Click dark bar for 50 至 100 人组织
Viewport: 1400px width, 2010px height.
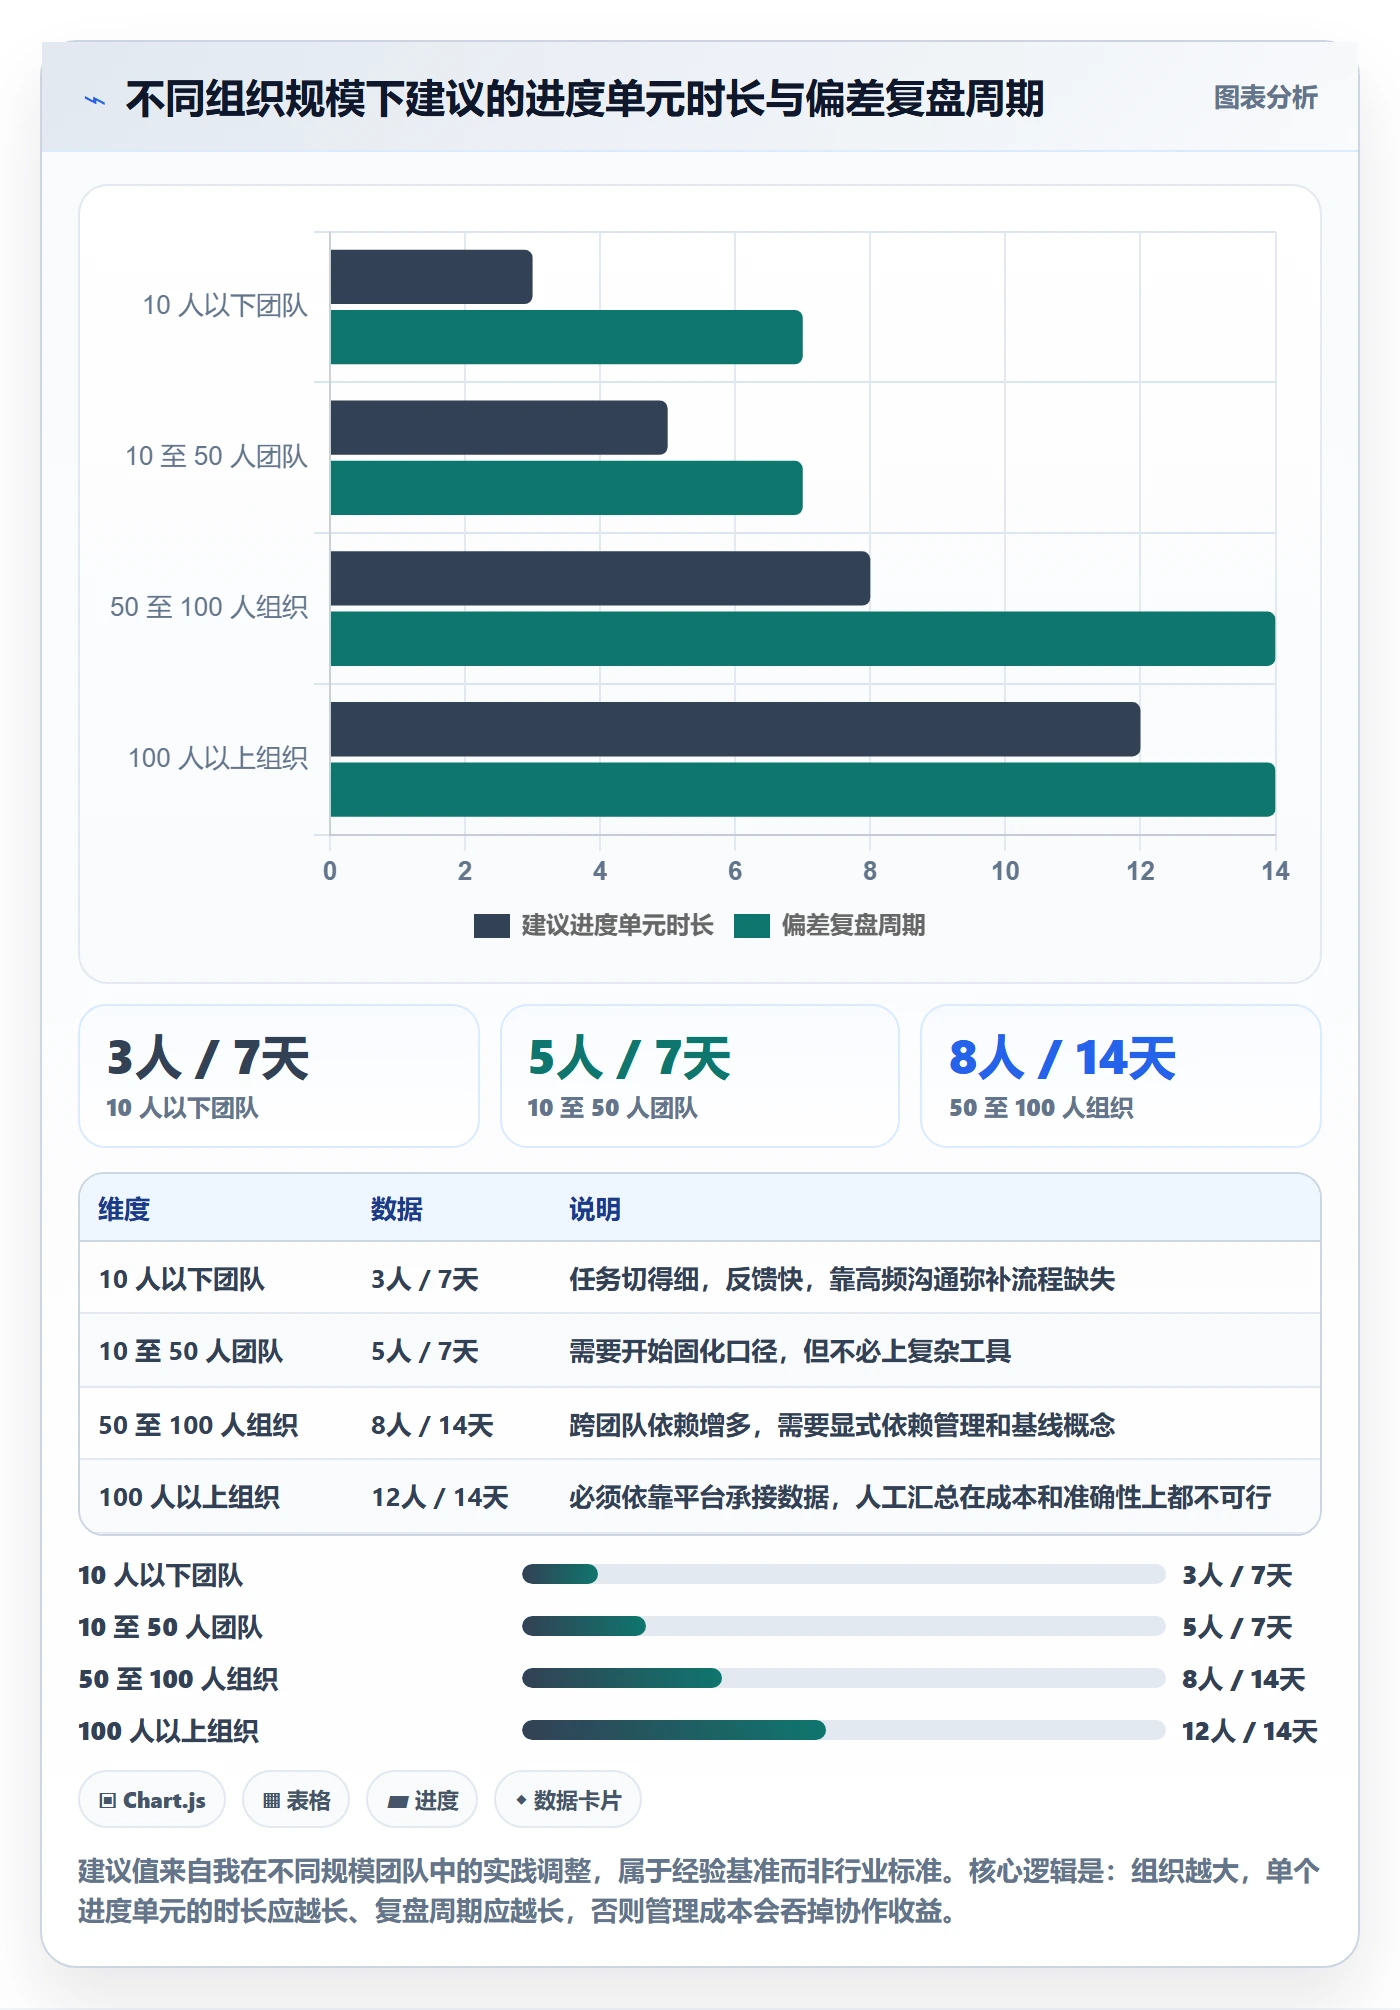tap(600, 578)
